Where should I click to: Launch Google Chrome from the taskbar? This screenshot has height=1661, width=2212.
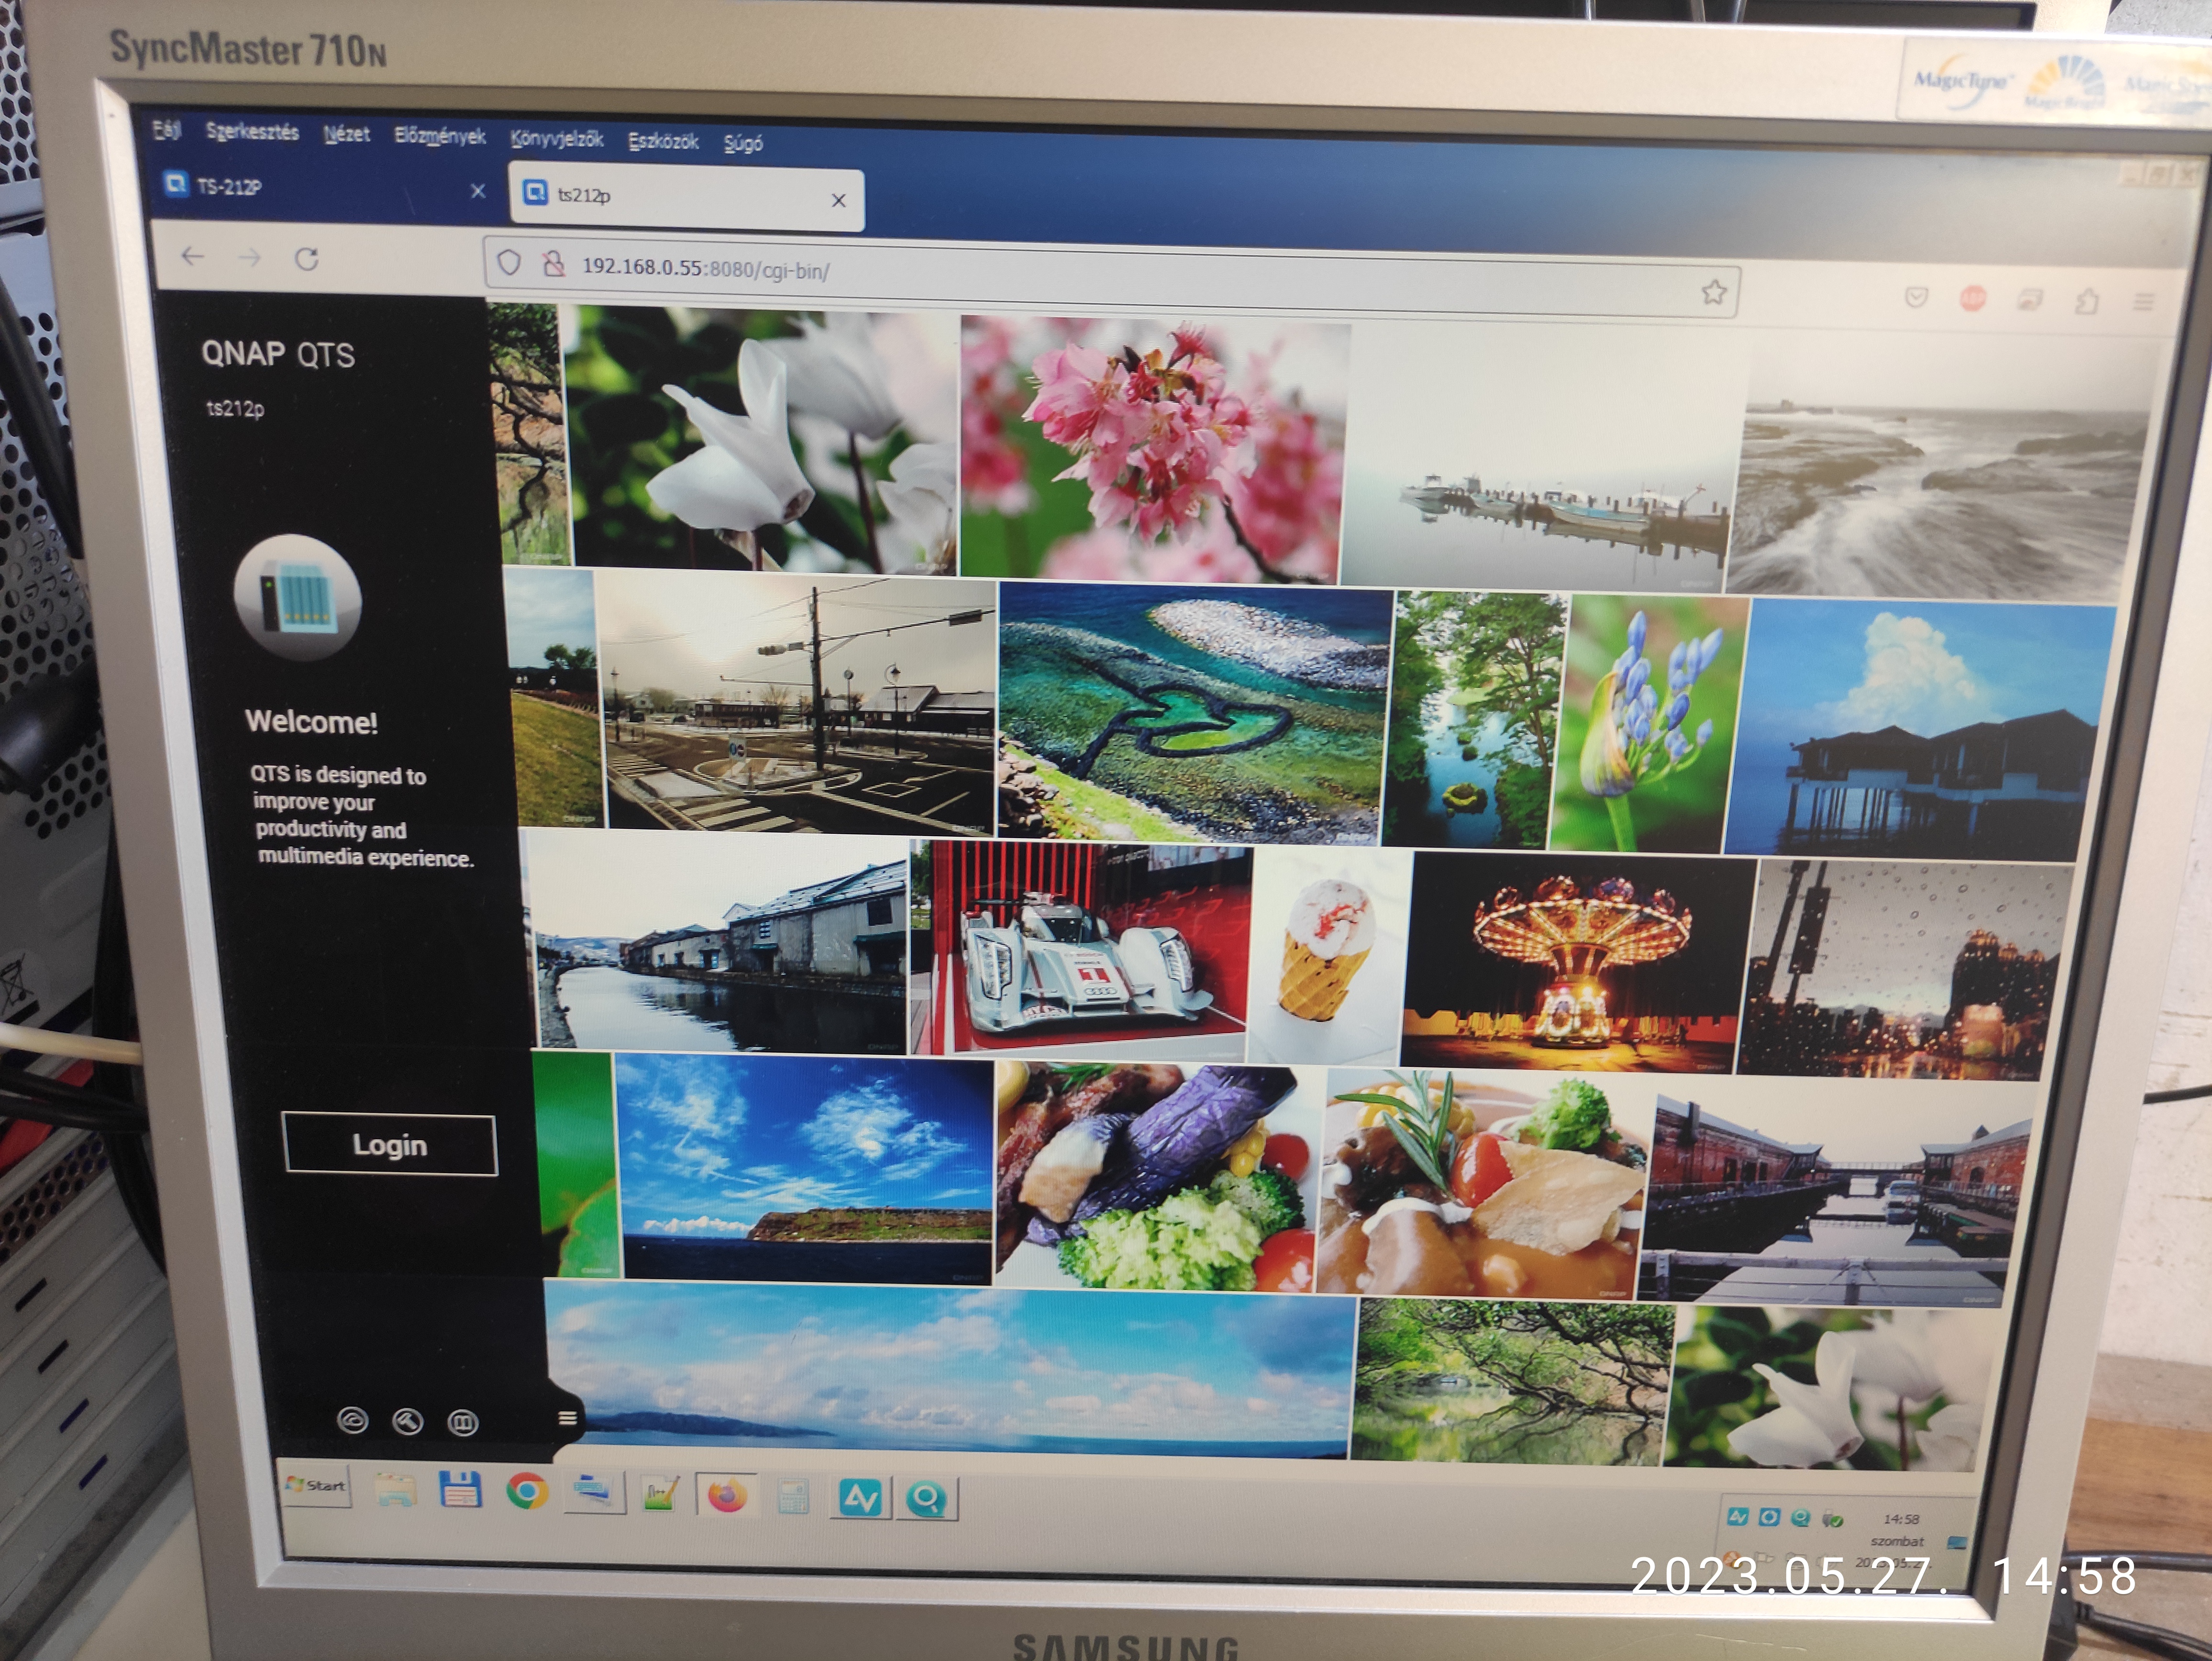pyautogui.click(x=526, y=1491)
